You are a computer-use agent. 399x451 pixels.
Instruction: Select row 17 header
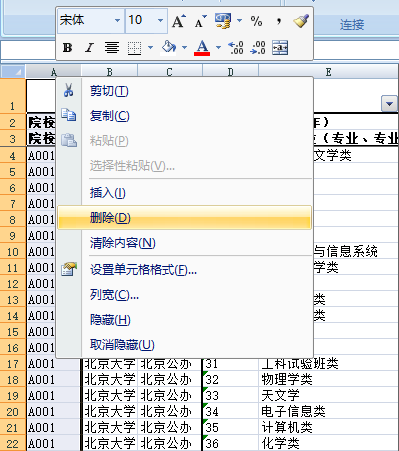[x=13, y=363]
